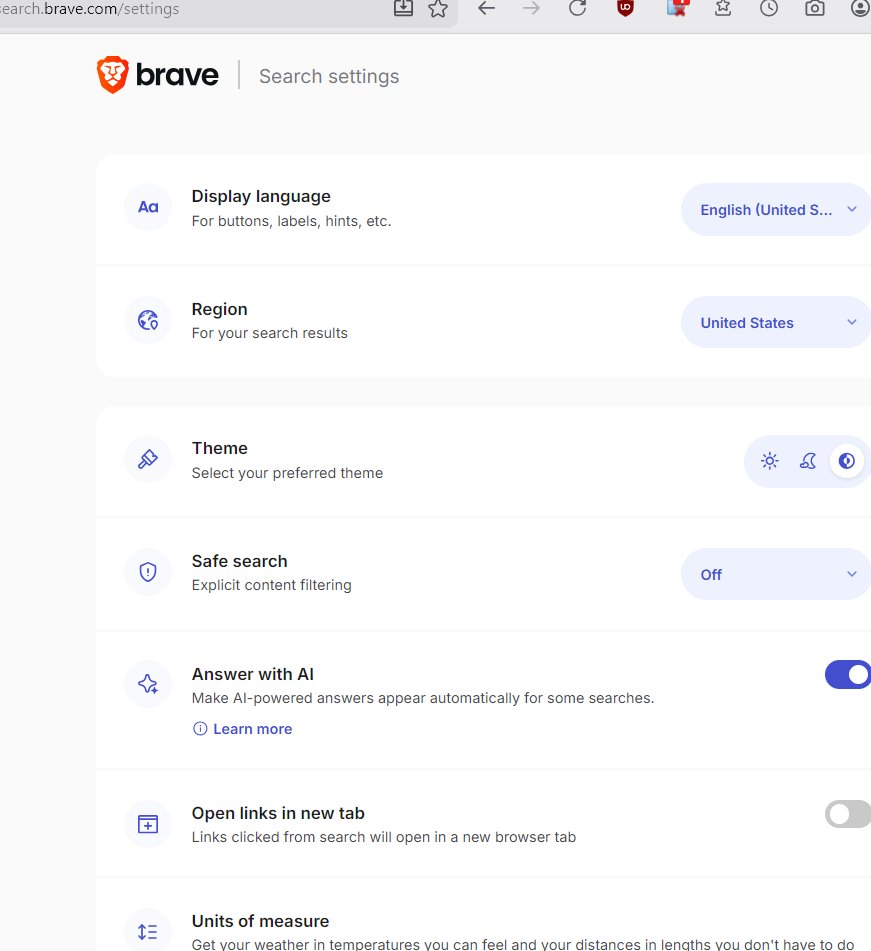Select the light theme sun option

click(770, 461)
